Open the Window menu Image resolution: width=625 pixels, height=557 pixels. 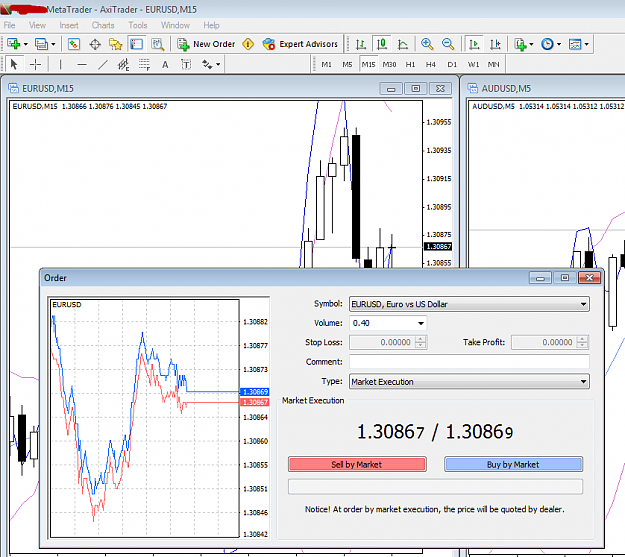tap(175, 26)
